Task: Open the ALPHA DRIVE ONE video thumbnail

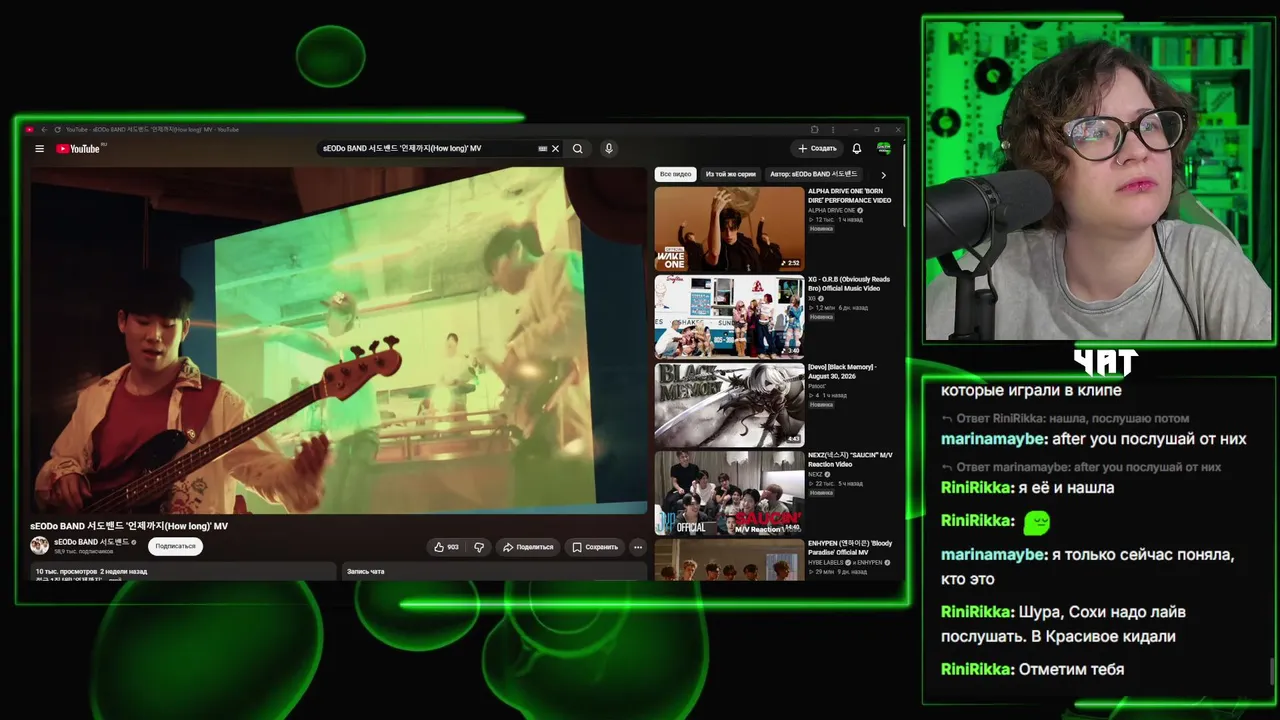Action: (729, 229)
